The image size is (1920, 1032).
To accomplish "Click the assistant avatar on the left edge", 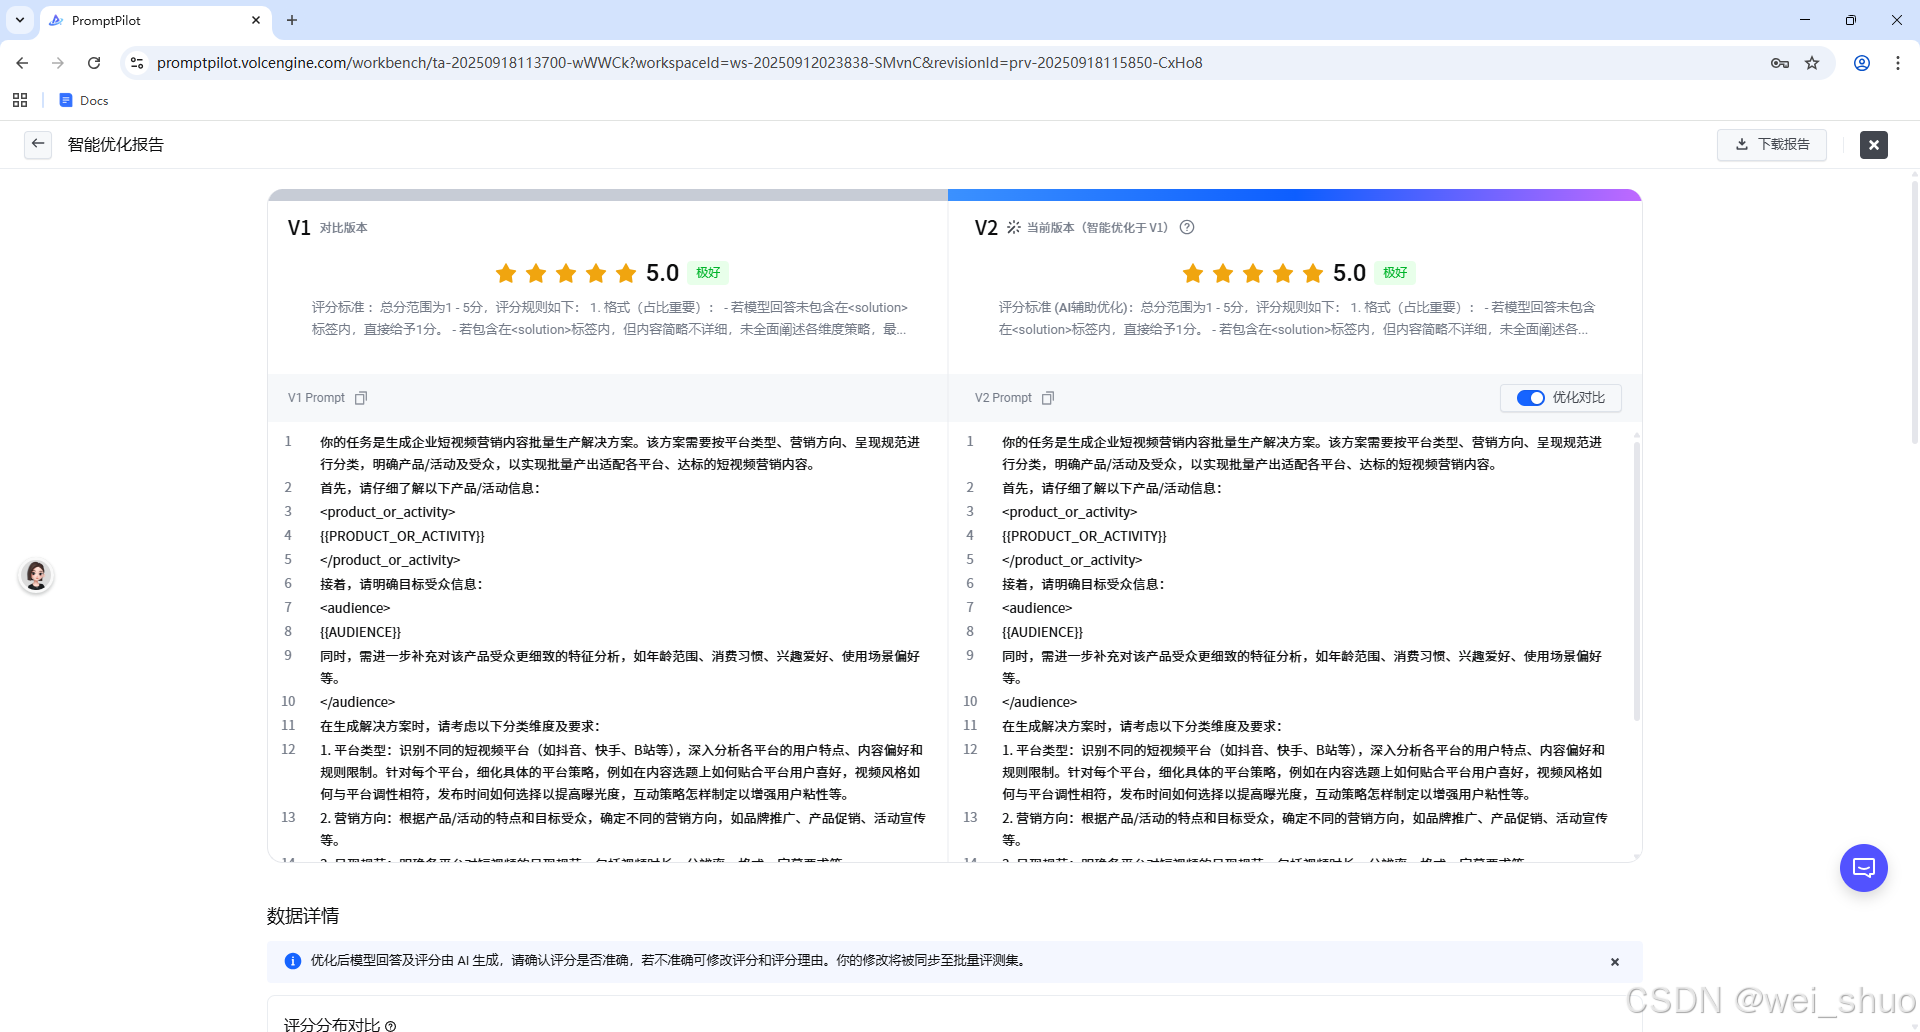I will (x=36, y=576).
